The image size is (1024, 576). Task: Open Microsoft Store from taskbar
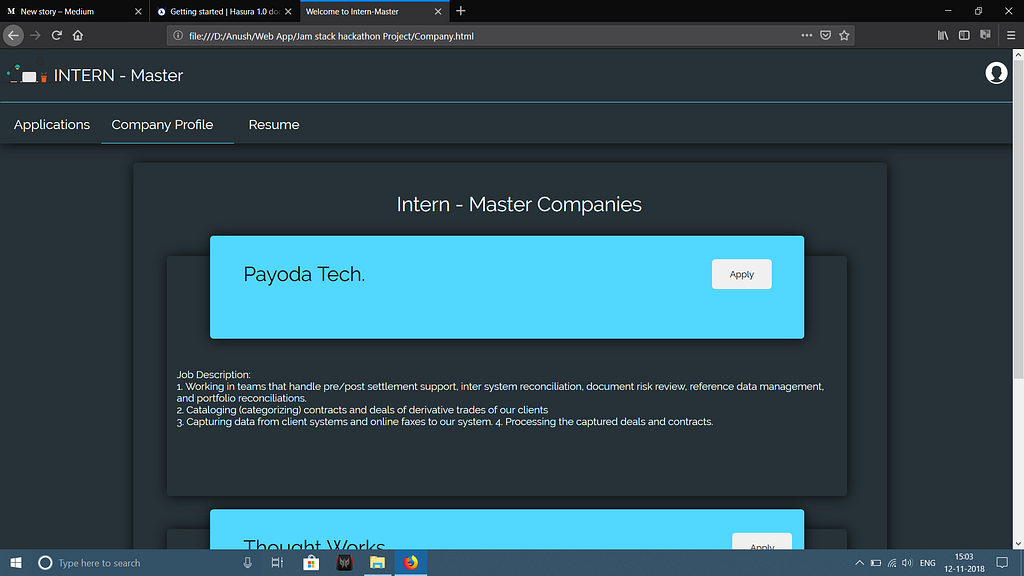click(x=311, y=562)
